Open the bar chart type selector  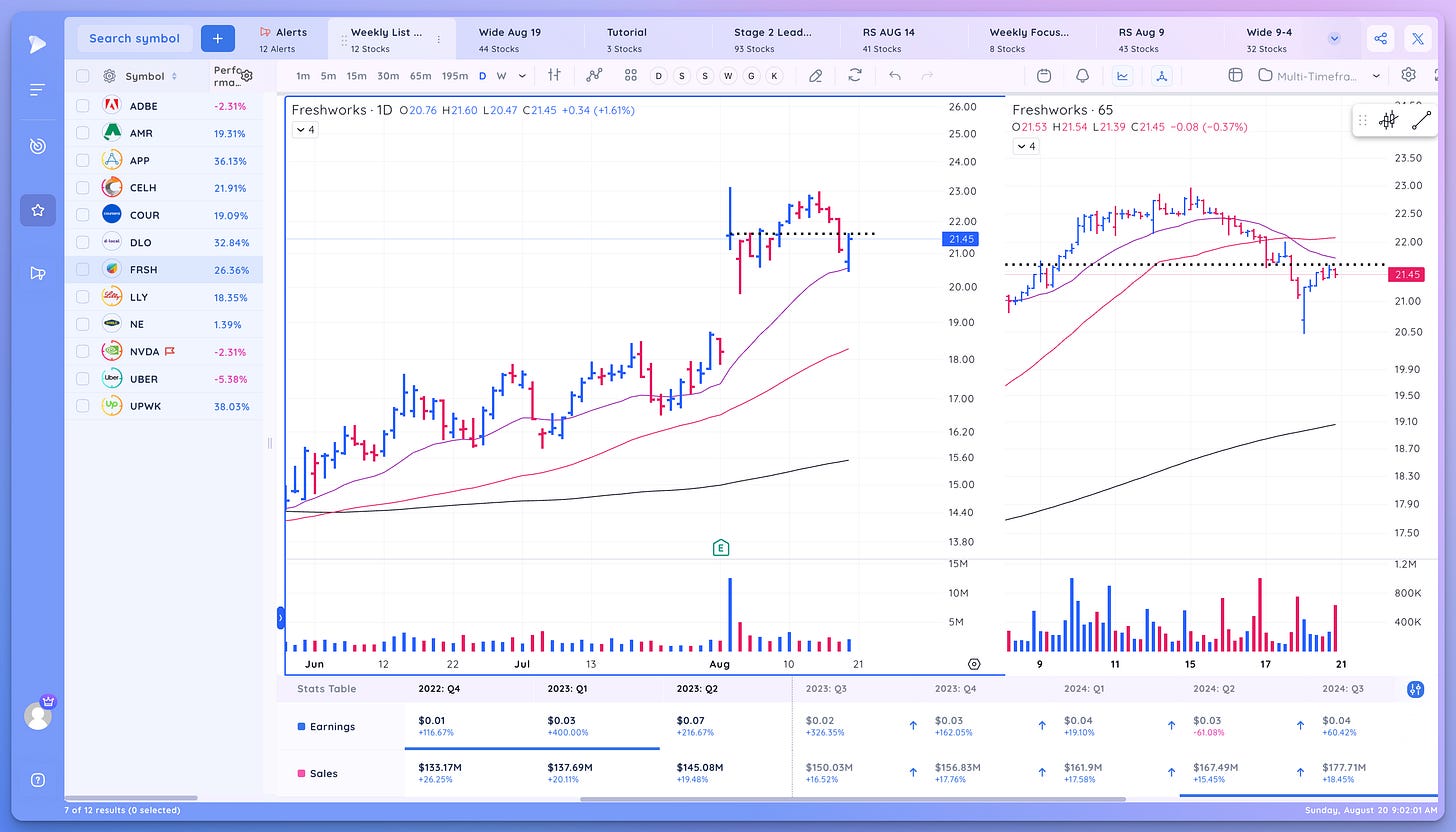click(x=554, y=75)
